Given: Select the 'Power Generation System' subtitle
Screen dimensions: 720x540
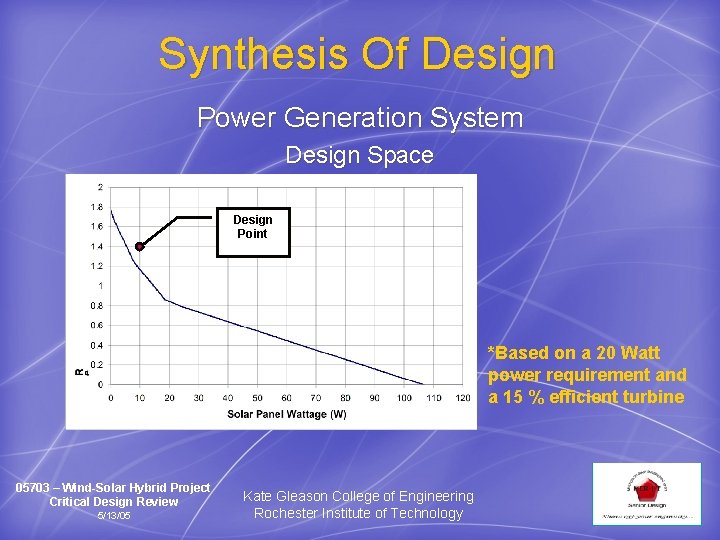Looking at the screenshot, I should click(x=360, y=118).
